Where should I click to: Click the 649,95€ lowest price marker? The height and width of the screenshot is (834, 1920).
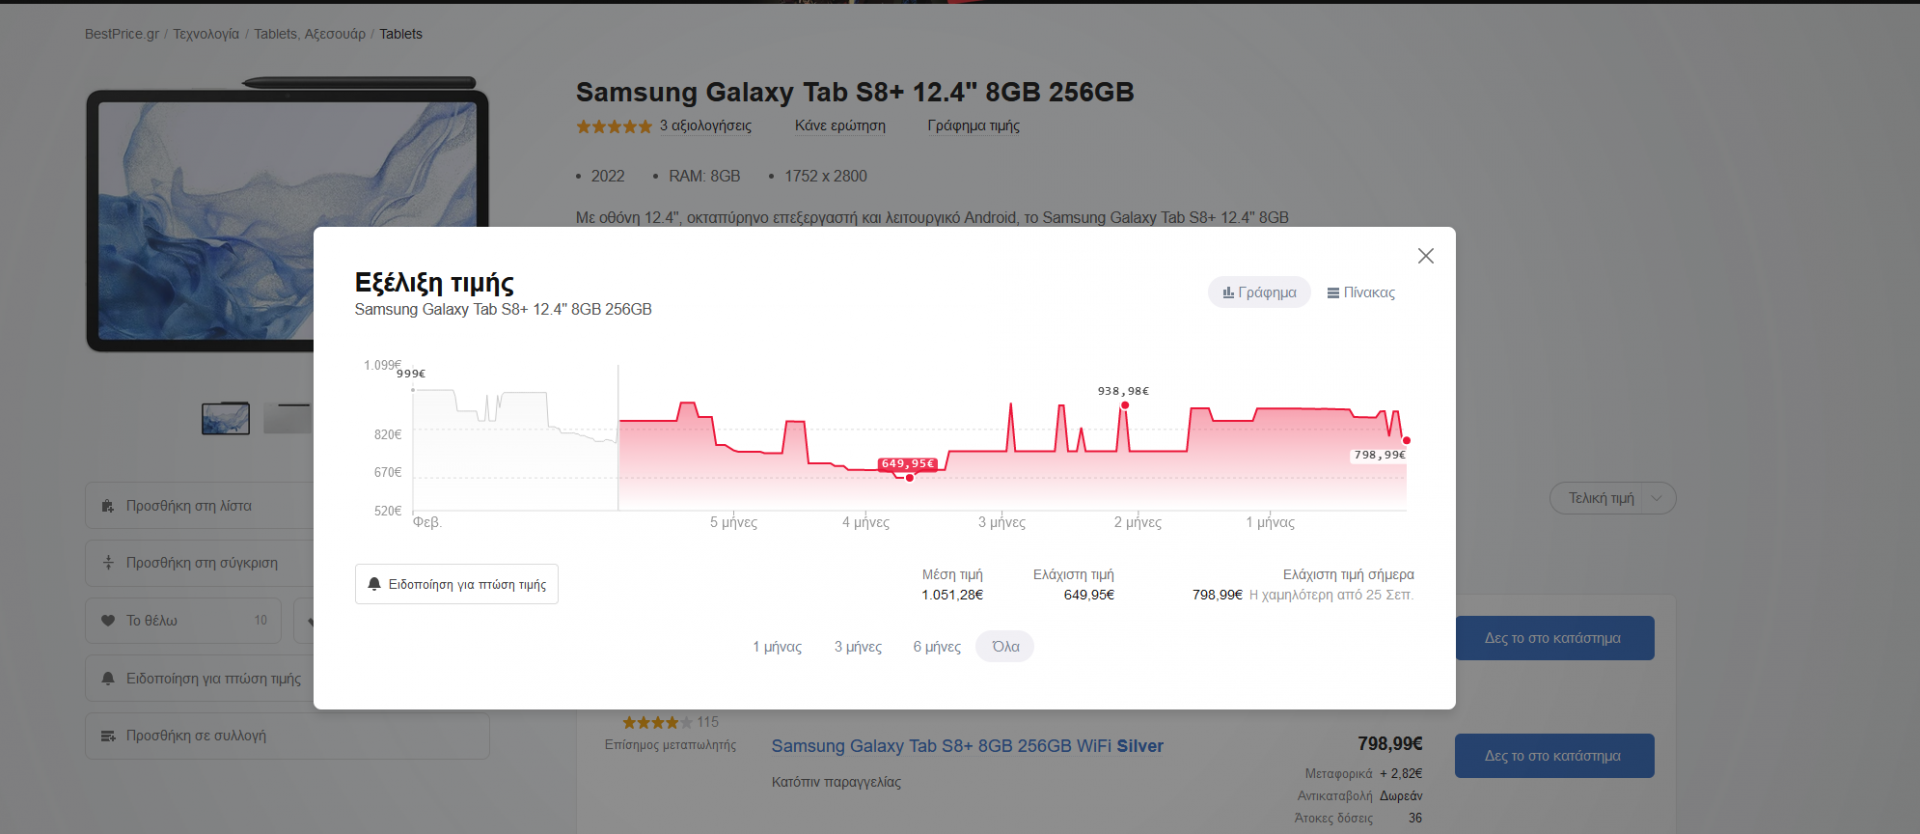click(910, 478)
